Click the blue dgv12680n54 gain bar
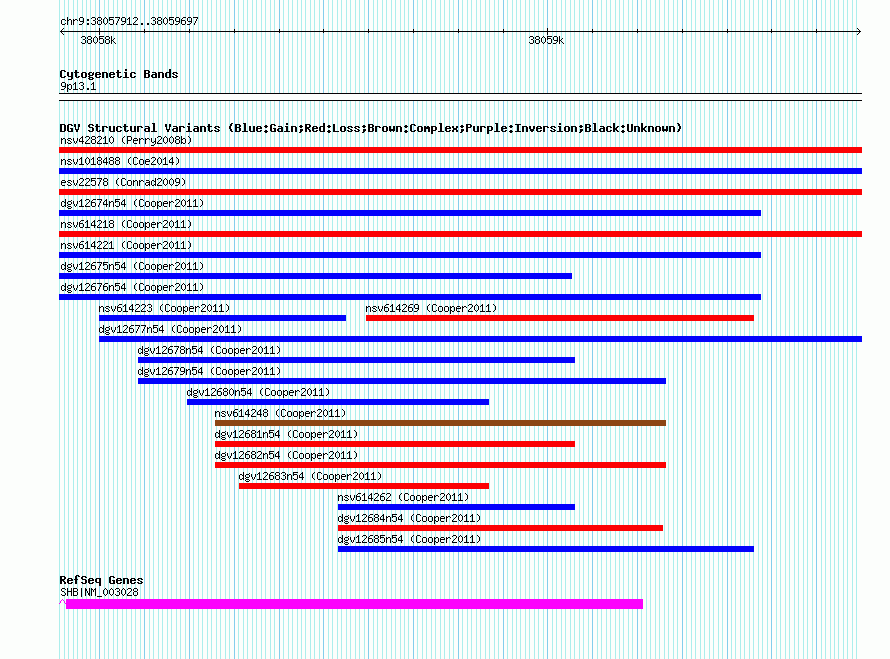 [x=338, y=402]
